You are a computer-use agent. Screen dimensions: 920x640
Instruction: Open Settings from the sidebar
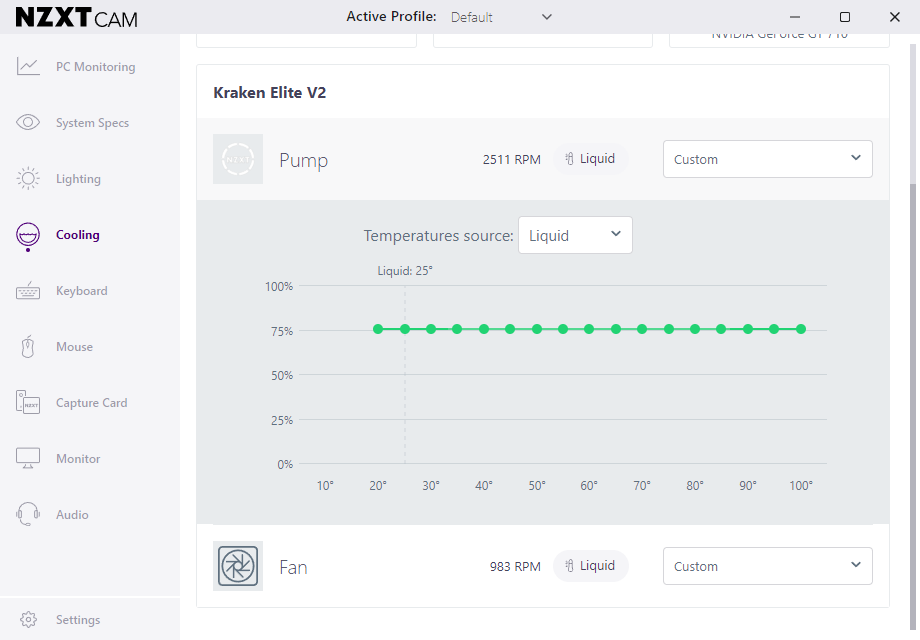pos(78,620)
